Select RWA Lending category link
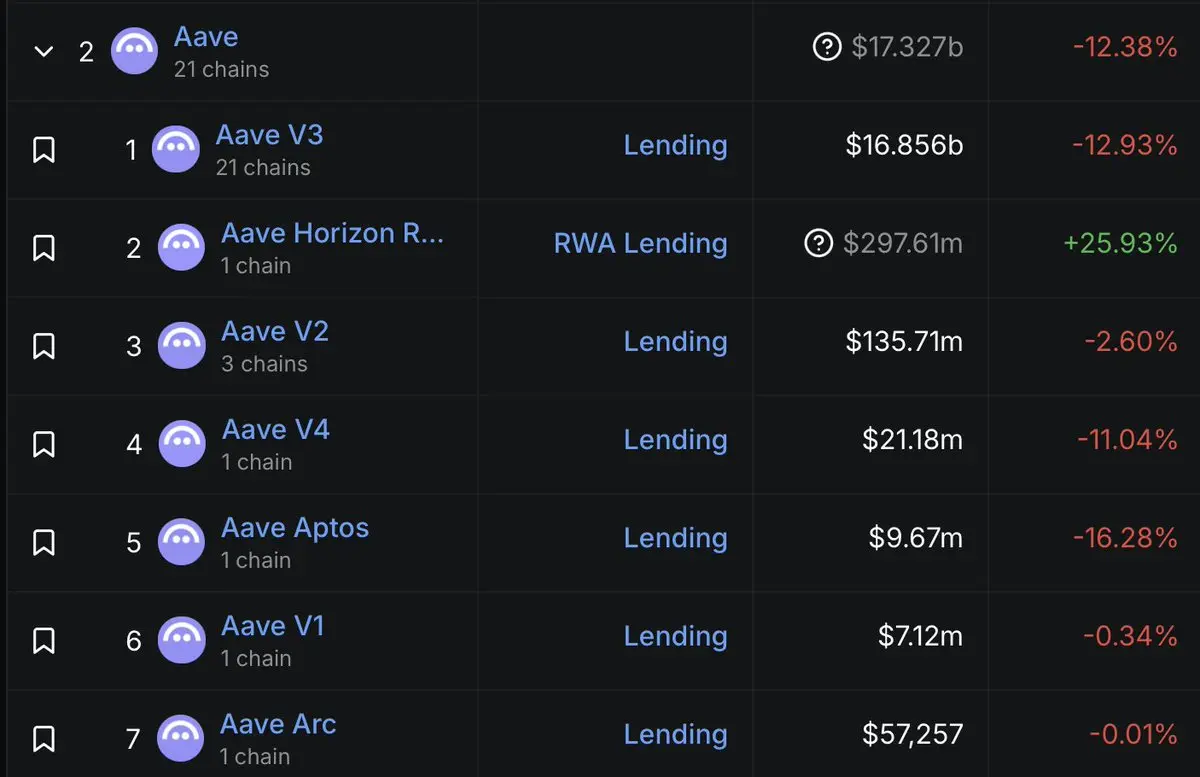 coord(640,244)
